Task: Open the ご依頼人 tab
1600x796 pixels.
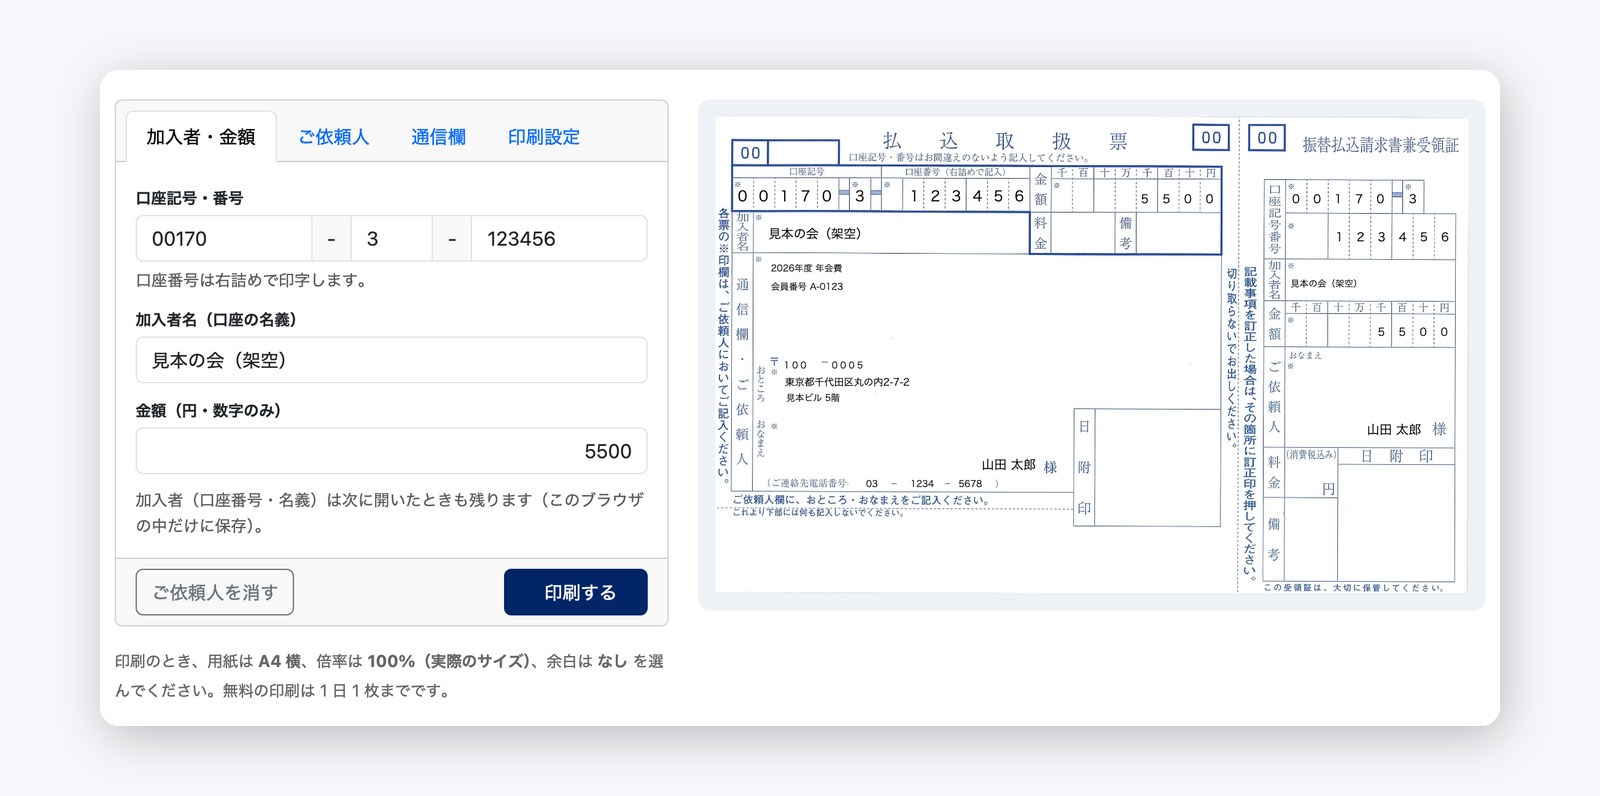Action: 334,137
